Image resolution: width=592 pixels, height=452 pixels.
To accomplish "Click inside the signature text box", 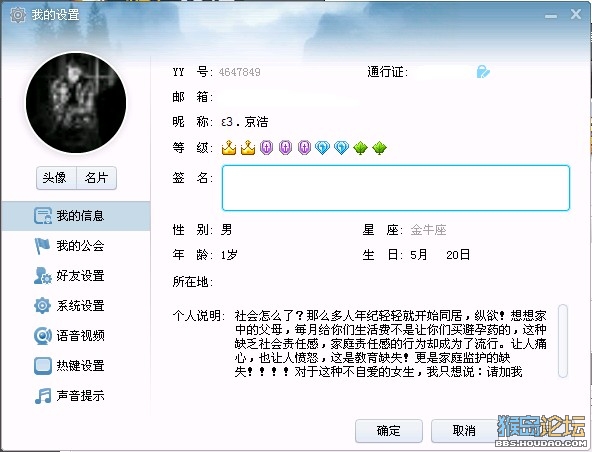I will tap(396, 188).
